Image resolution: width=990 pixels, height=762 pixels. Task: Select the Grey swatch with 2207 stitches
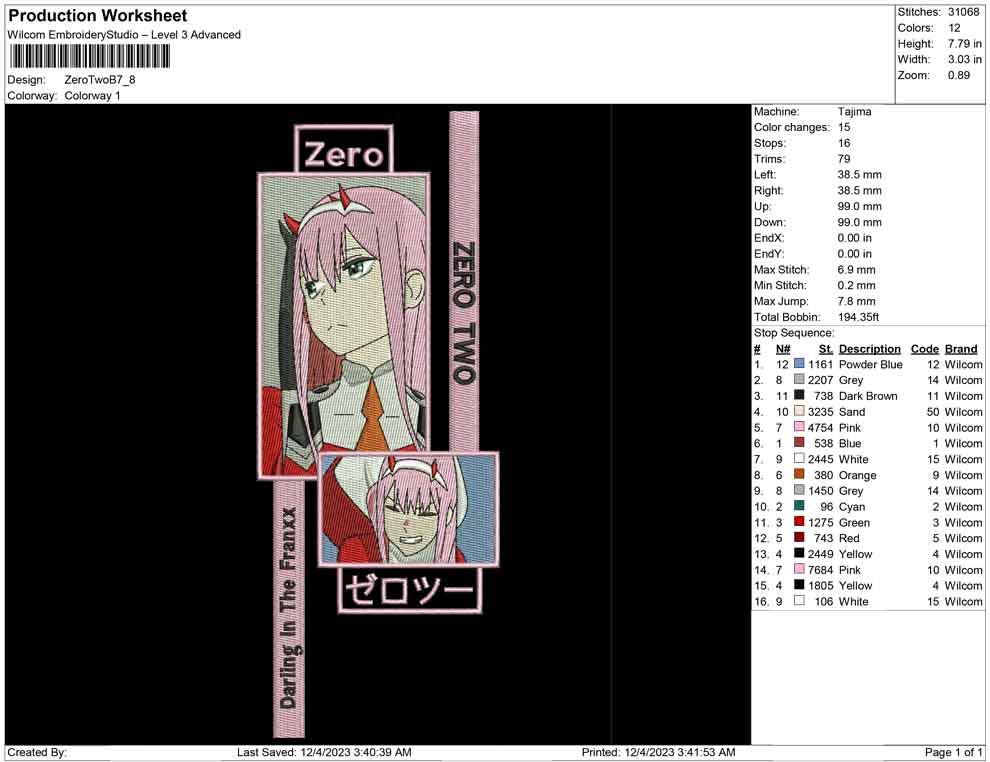799,379
